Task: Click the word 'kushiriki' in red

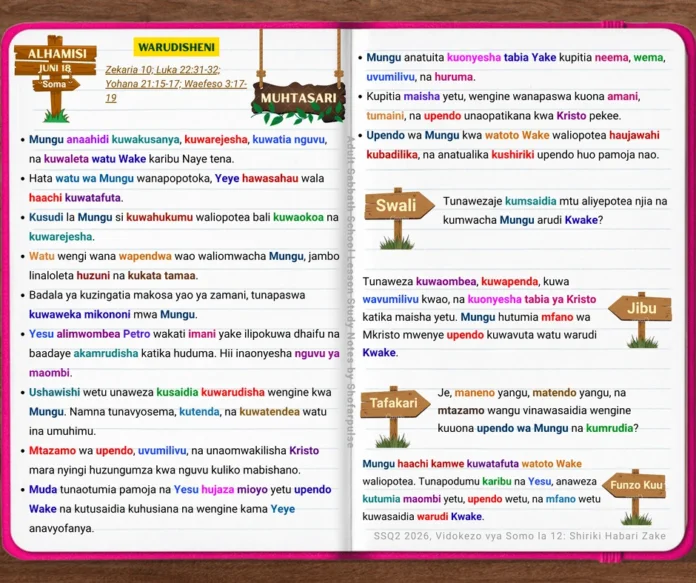Action: (x=513, y=155)
